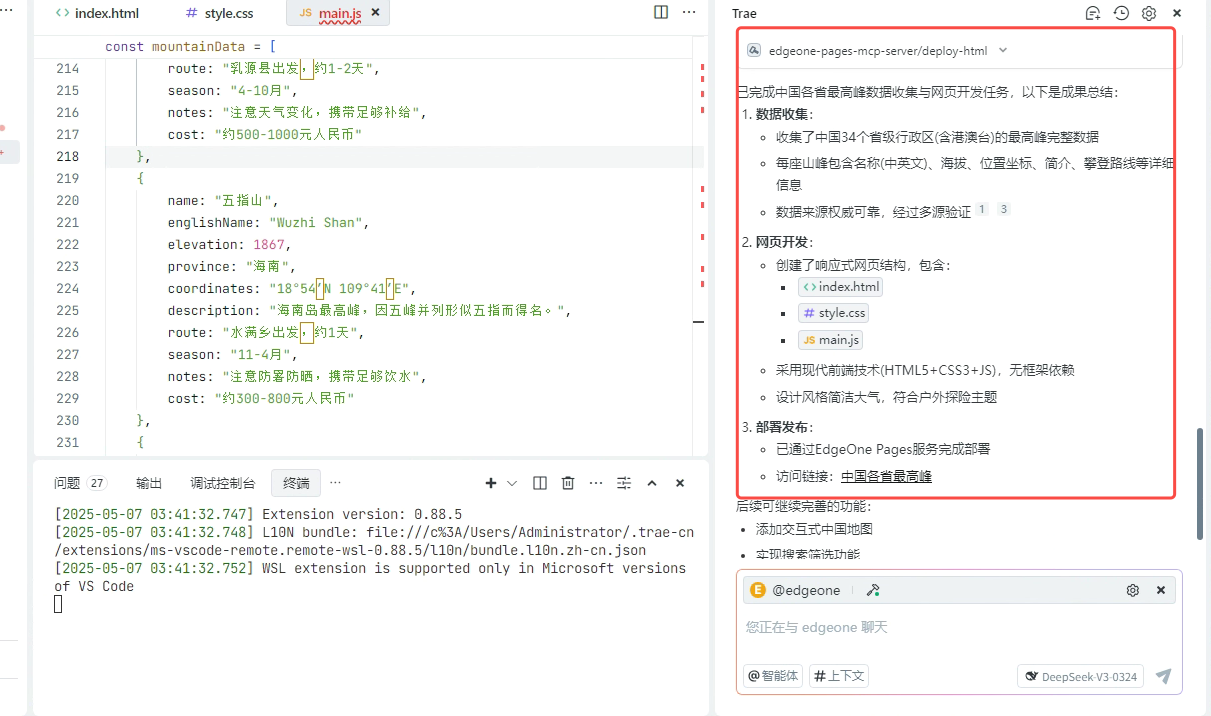Open the index.html editor tab
This screenshot has height=716, width=1211.
[x=97, y=13]
